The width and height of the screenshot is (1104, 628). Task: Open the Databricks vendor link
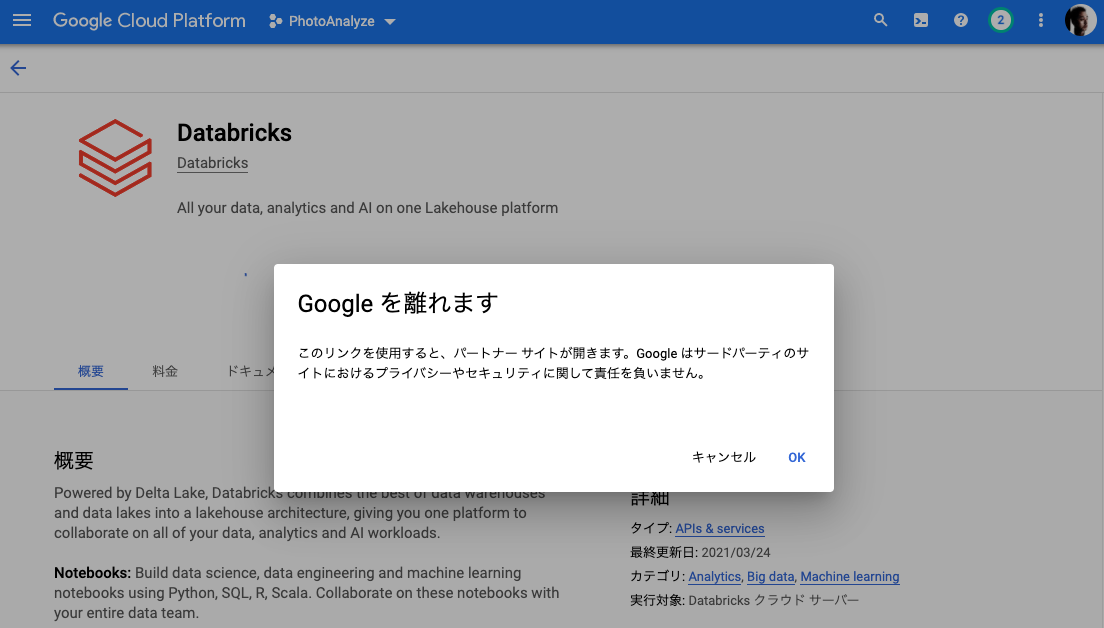coord(213,163)
